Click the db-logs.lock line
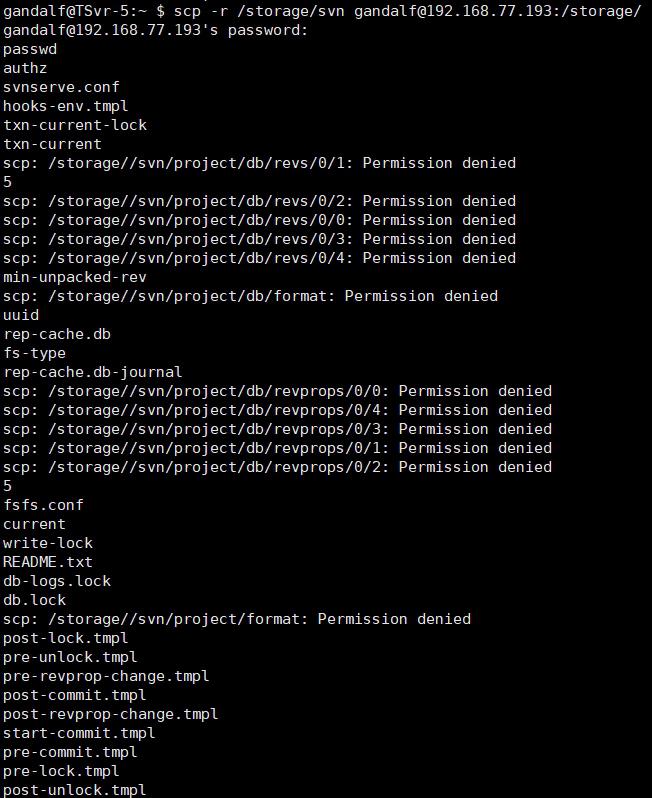Image resolution: width=652 pixels, height=798 pixels. [57, 581]
